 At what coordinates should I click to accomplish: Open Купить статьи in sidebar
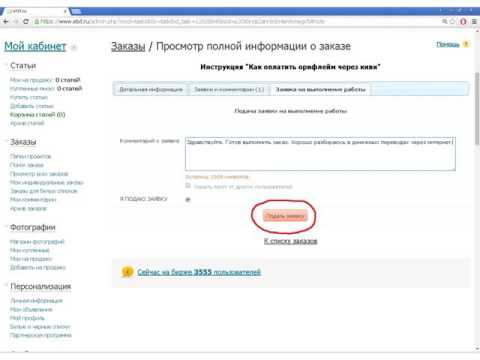[x=29, y=97]
